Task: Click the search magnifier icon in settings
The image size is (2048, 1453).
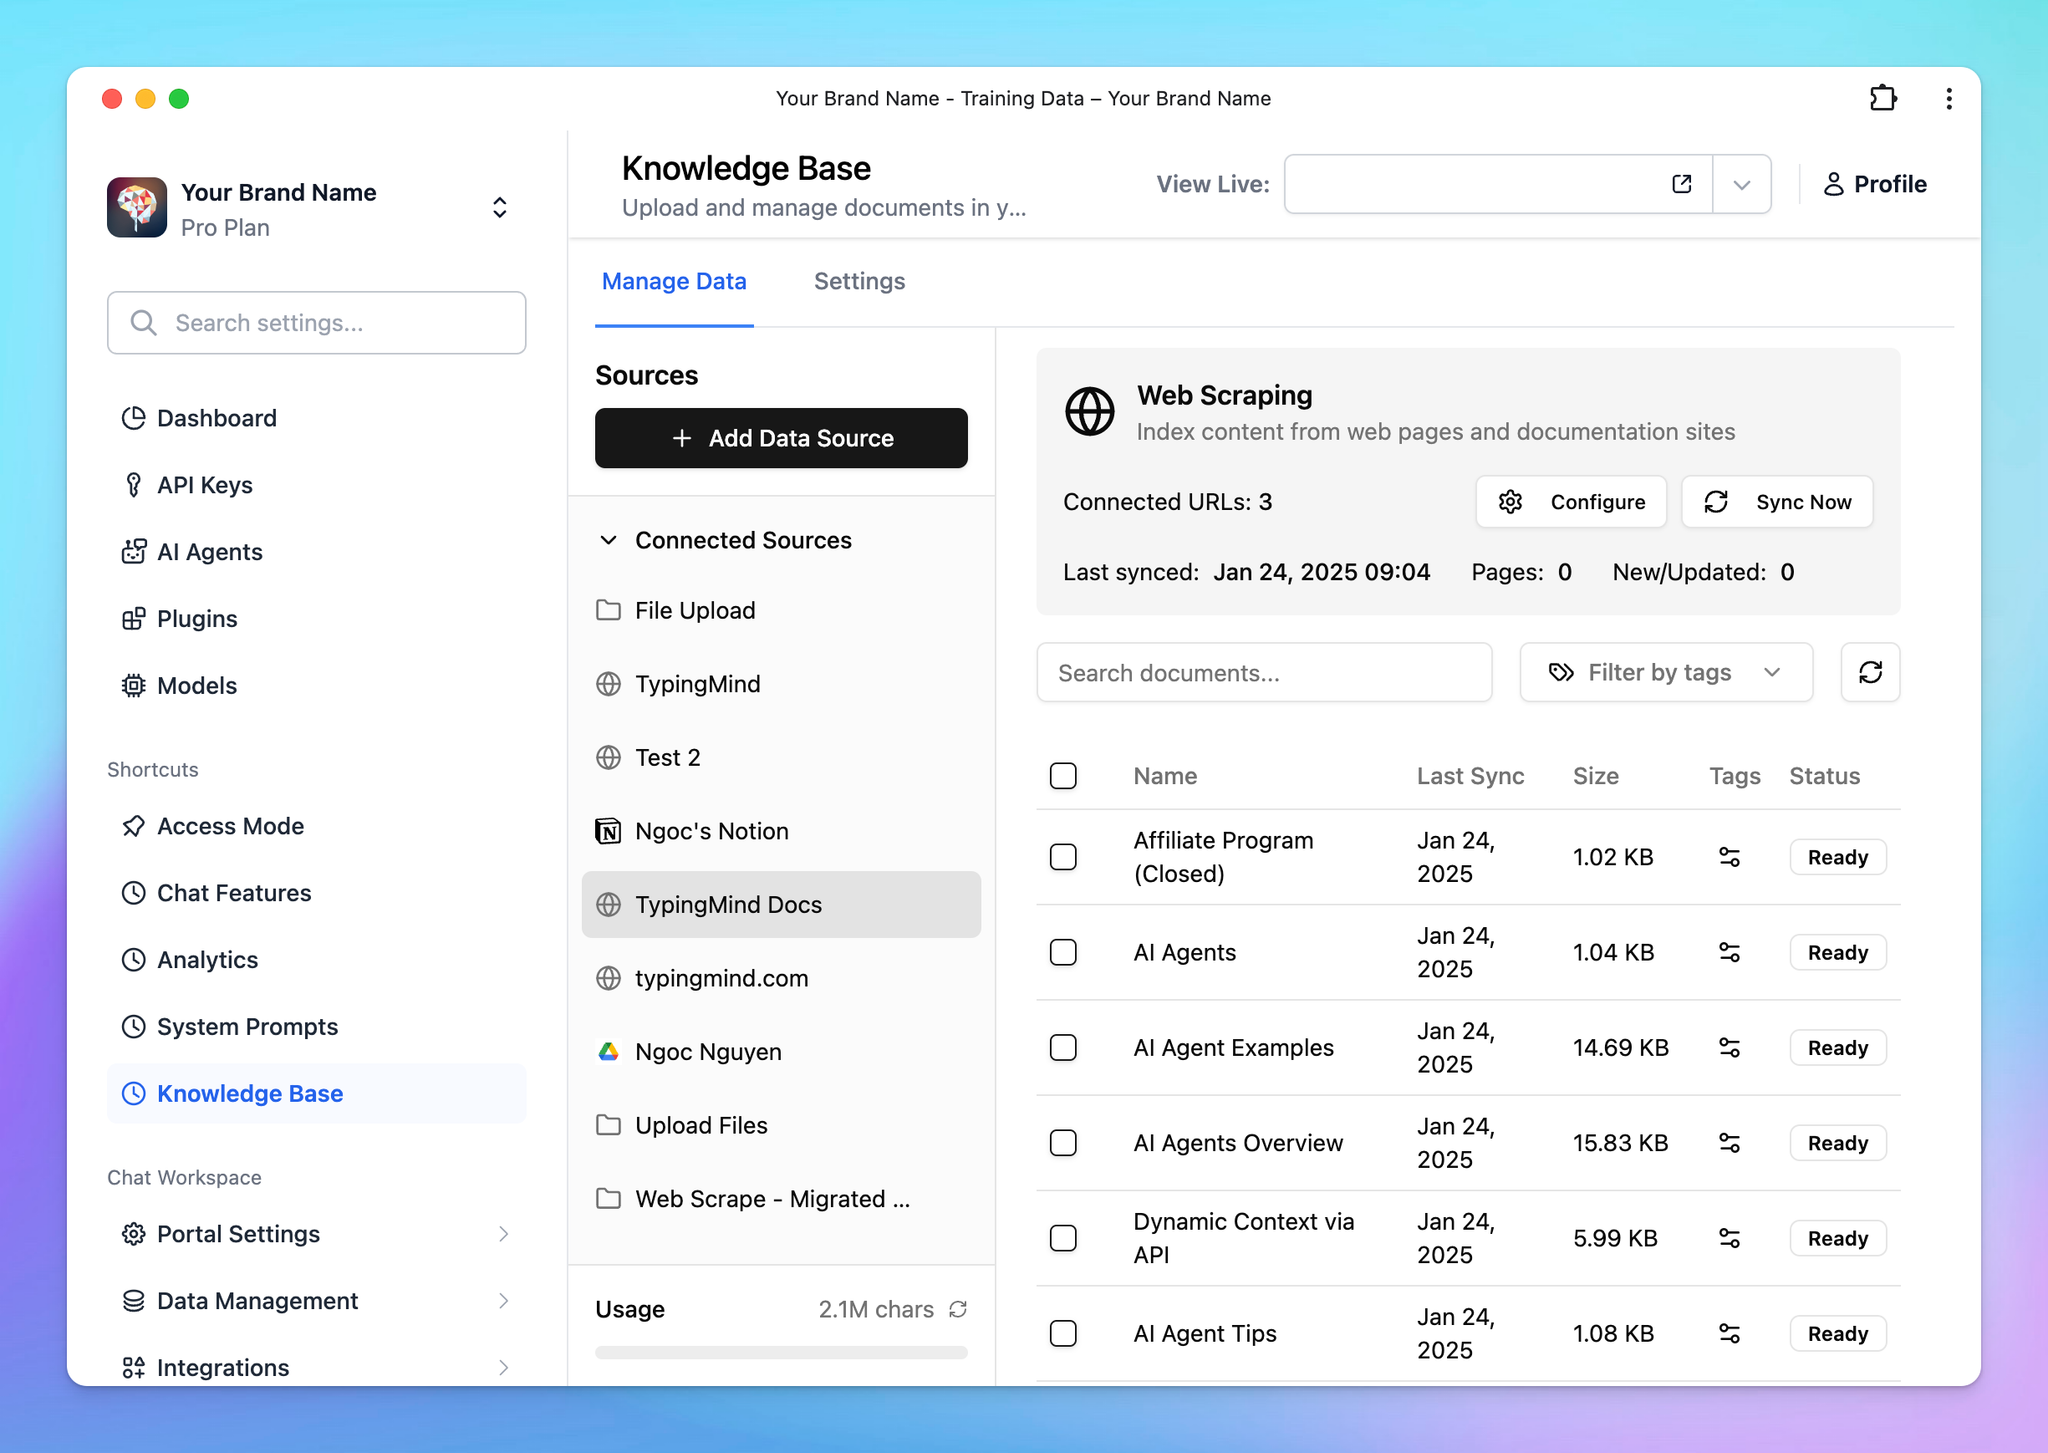Action: click(x=144, y=322)
